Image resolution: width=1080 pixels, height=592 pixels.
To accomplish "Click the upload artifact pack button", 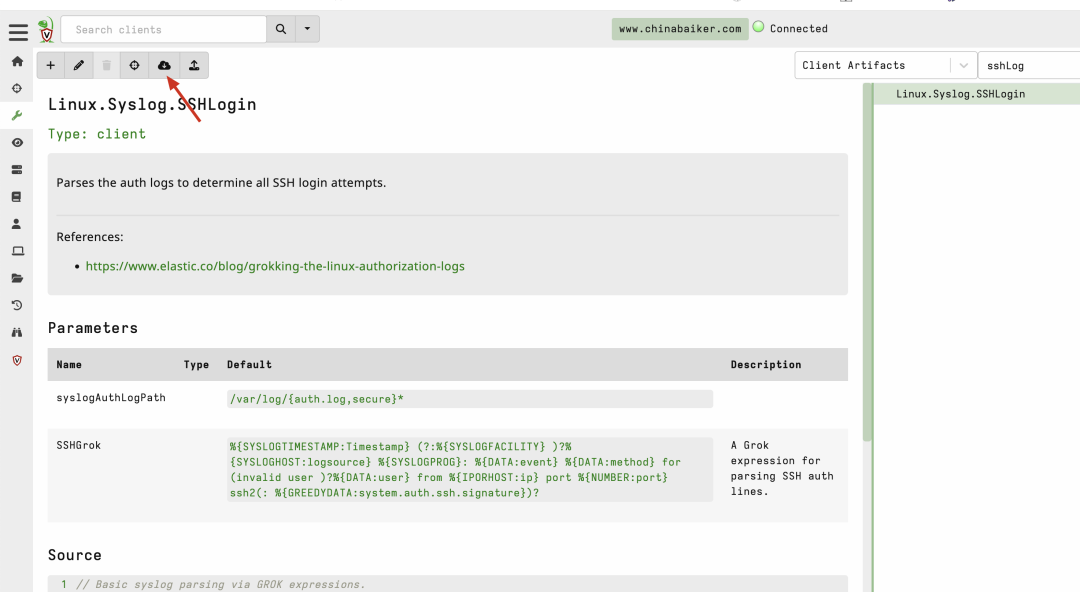I will point(194,66).
